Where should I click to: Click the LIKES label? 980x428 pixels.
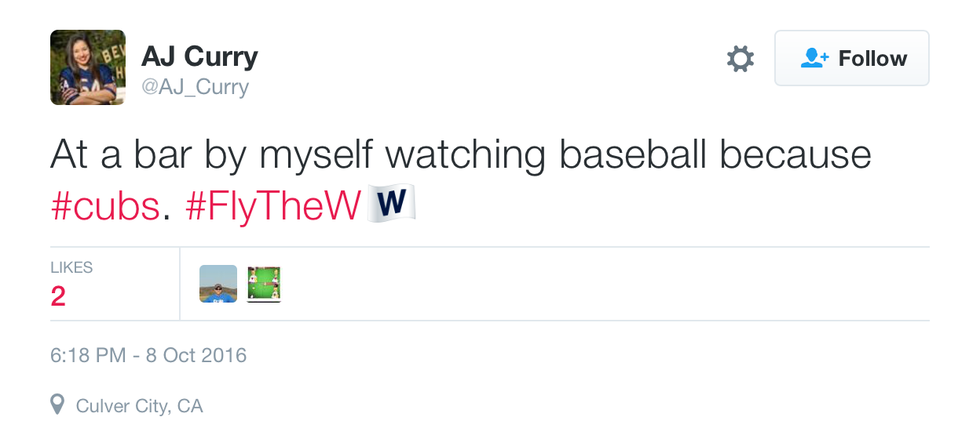pos(71,268)
